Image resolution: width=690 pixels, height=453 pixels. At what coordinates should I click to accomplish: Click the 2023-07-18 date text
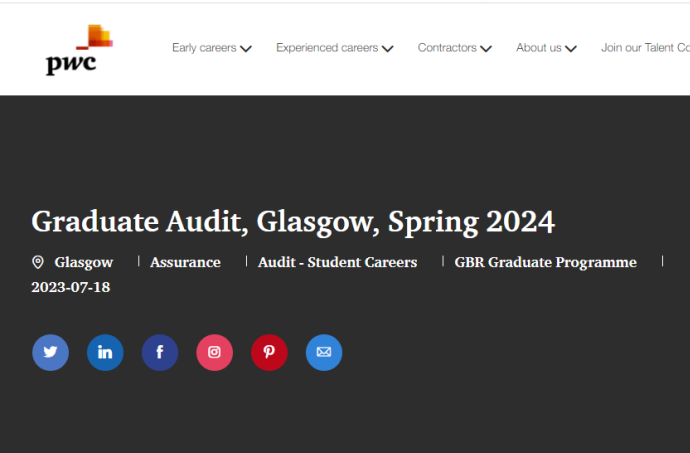(x=71, y=287)
